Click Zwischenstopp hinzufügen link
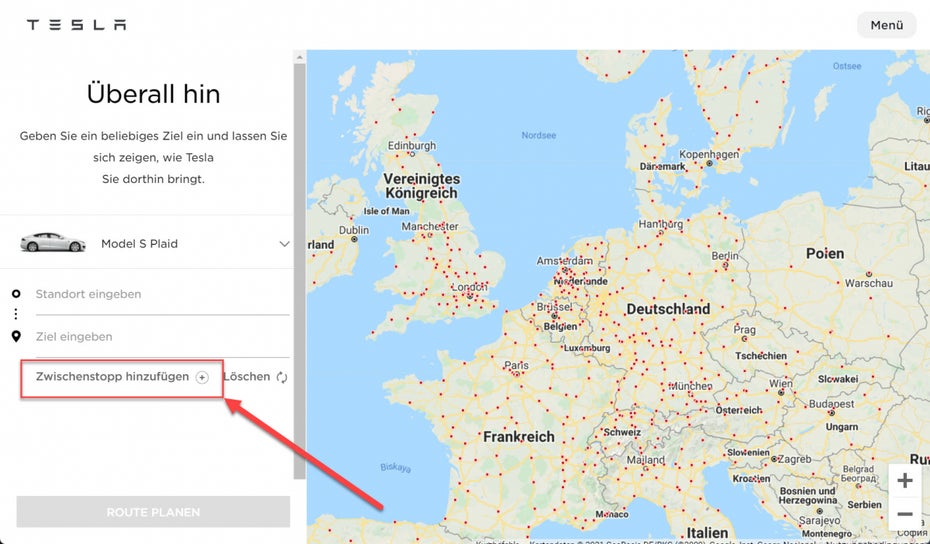This screenshot has width=930, height=544. coord(112,377)
